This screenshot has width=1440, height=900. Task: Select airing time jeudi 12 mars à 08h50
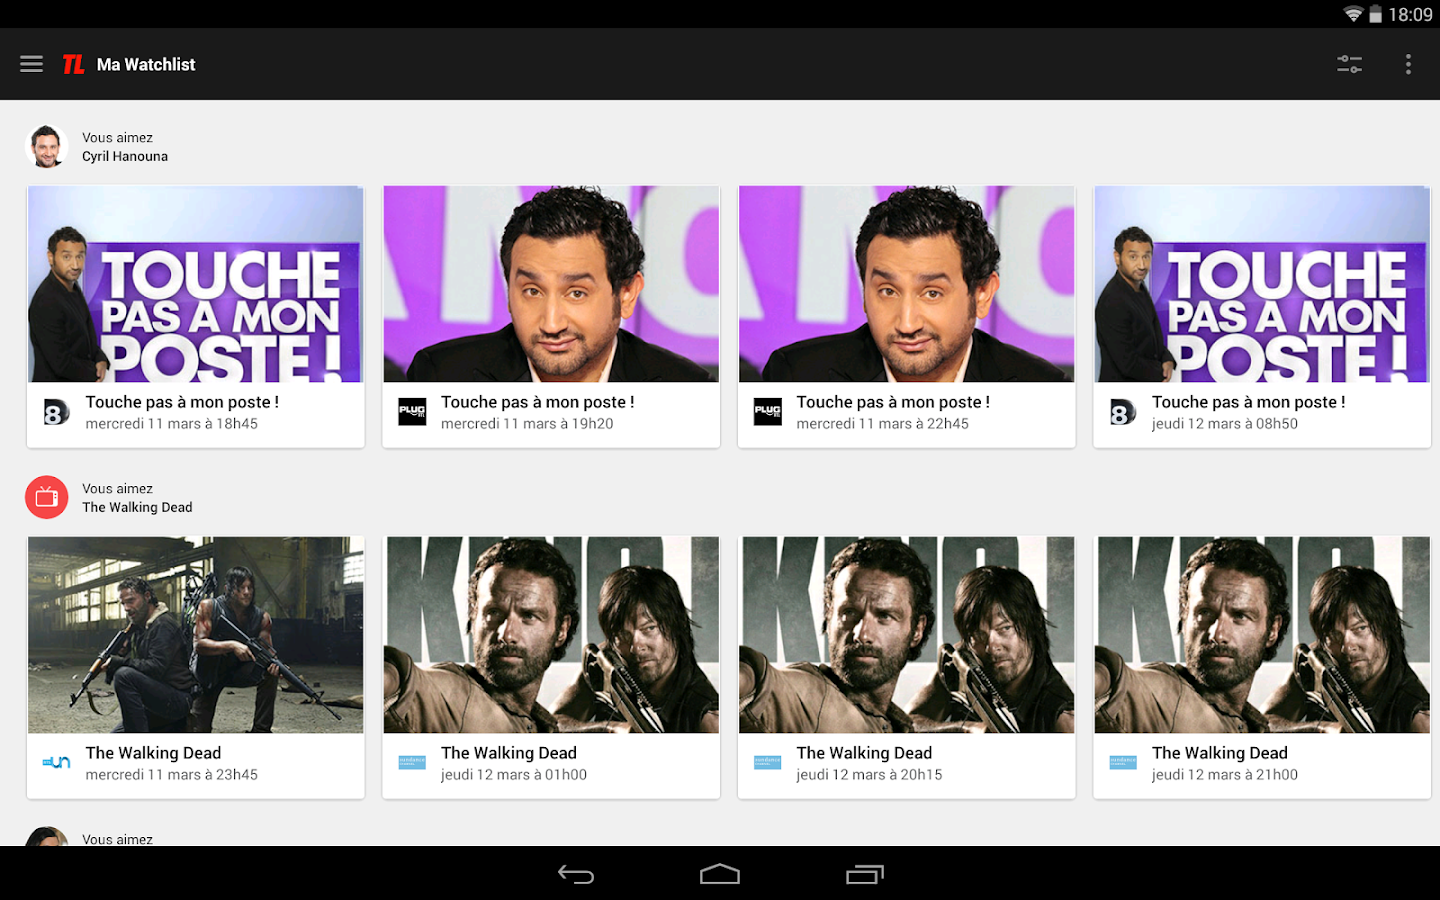[1225, 424]
